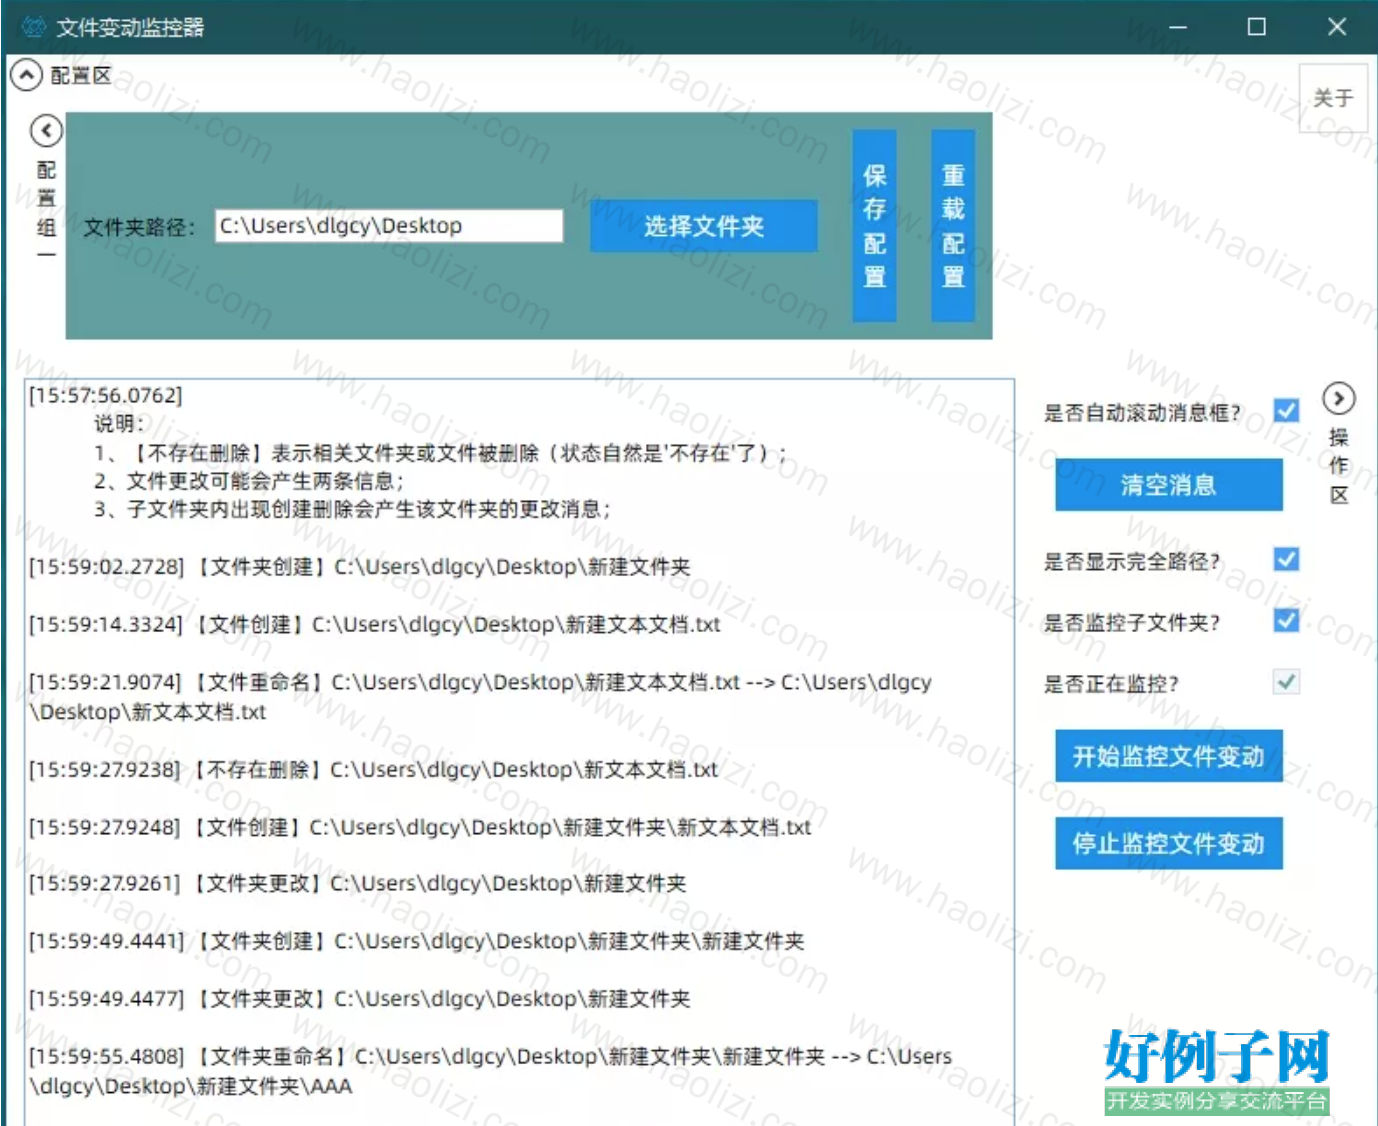Toggle the 是否监控子文件夹 checkbox

[x=1287, y=621]
